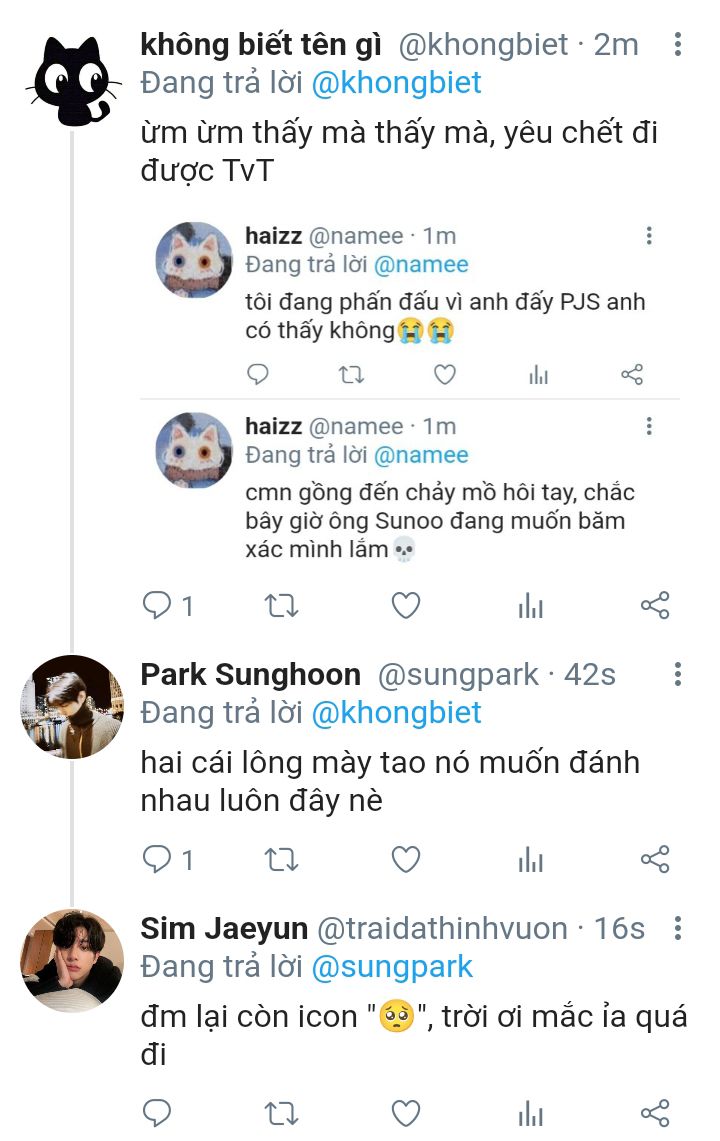Image resolution: width=720 pixels, height=1141 pixels.
Task: Open the @sungpark mention link
Action: click(392, 967)
